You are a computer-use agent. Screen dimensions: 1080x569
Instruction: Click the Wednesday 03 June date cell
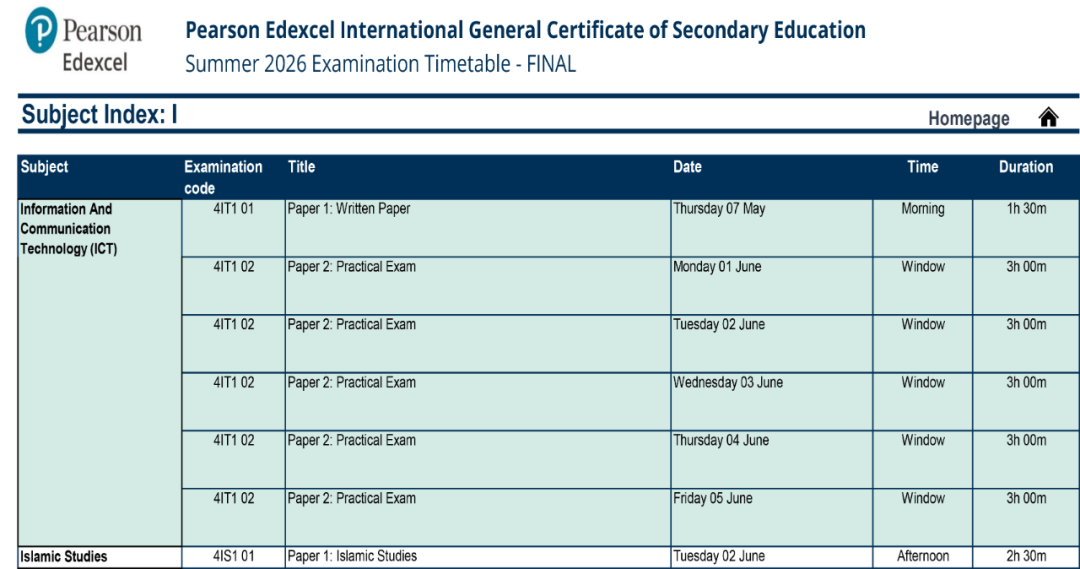coord(728,383)
